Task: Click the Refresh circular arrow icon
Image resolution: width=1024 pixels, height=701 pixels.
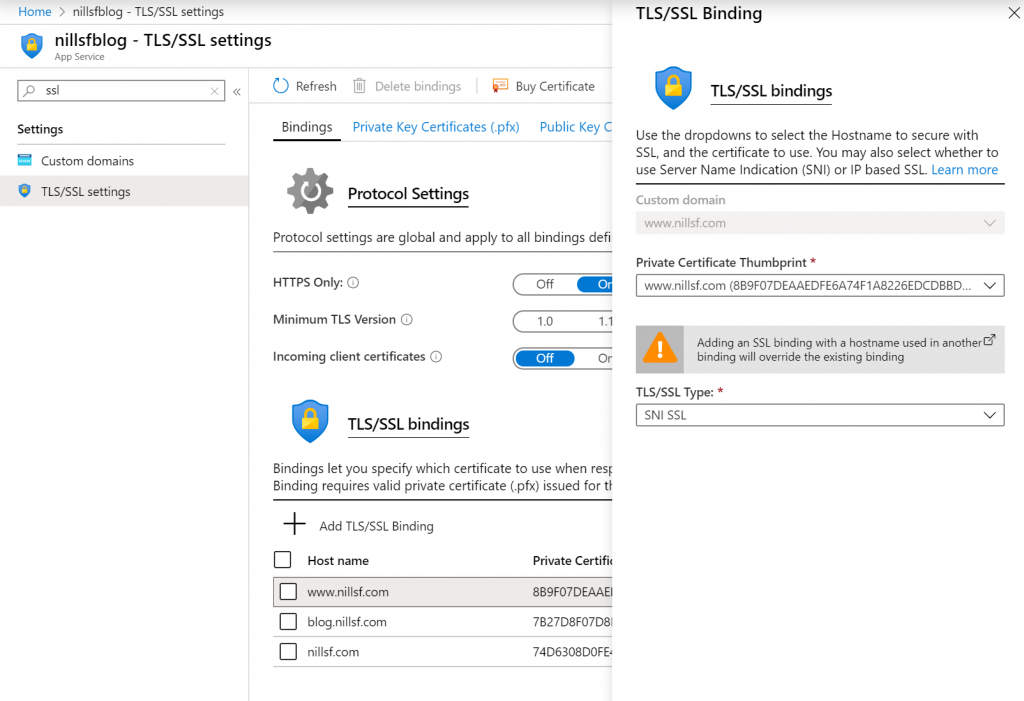Action: click(281, 86)
